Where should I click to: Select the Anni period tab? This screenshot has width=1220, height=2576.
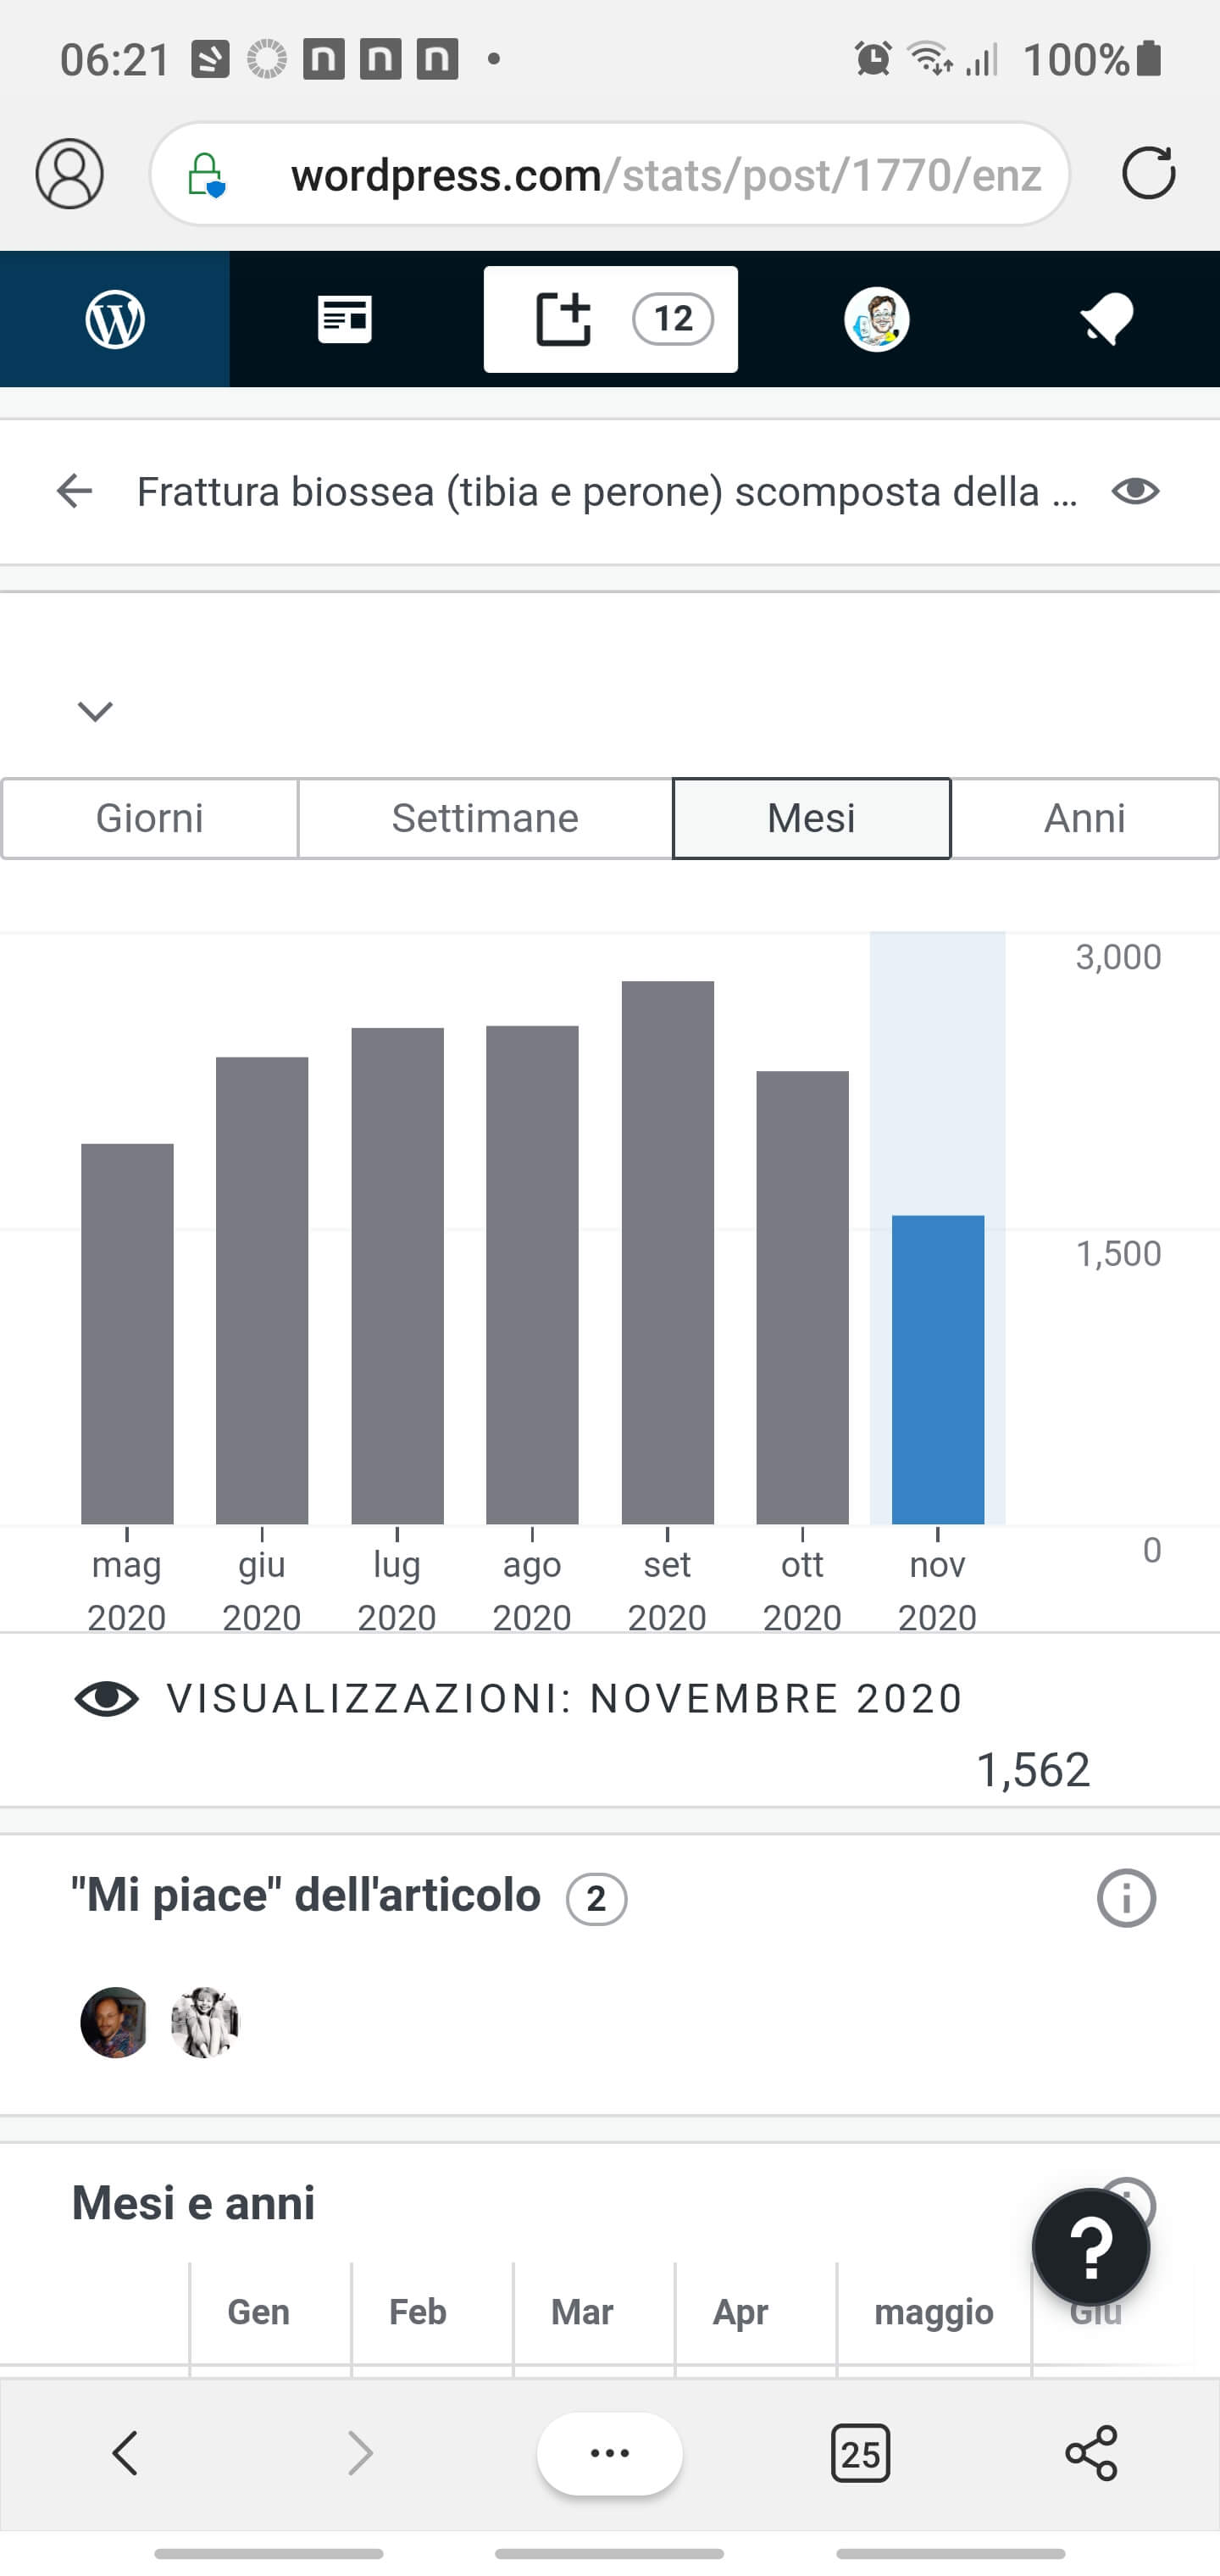click(1085, 818)
